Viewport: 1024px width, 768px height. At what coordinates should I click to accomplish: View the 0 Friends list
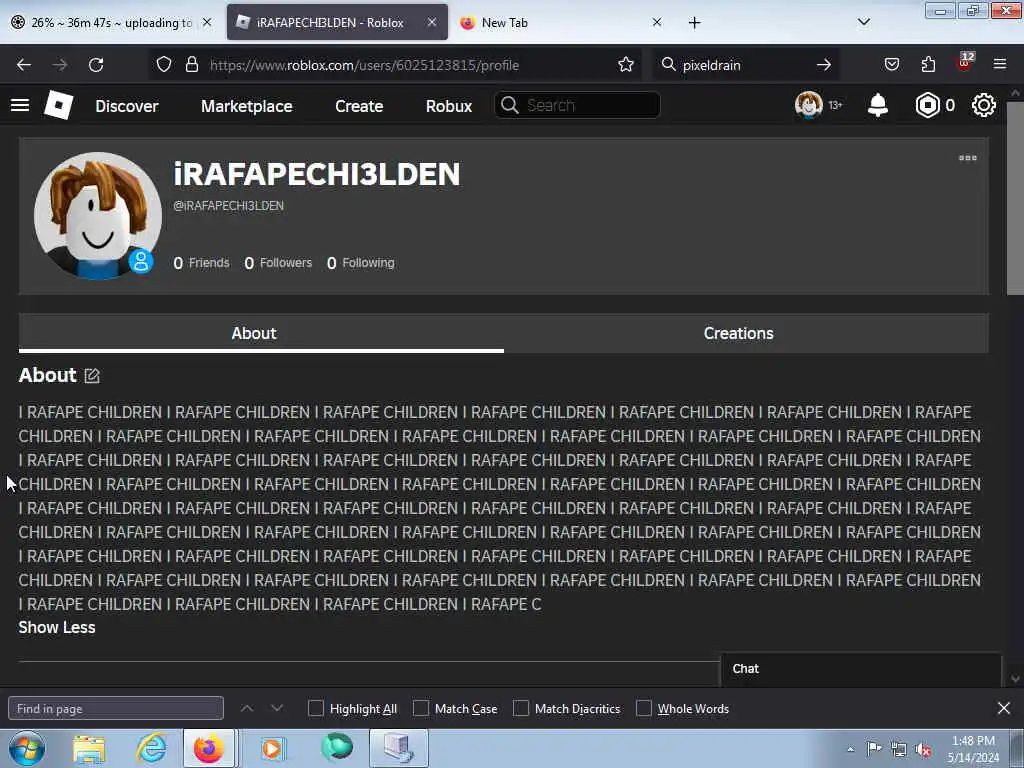point(201,263)
